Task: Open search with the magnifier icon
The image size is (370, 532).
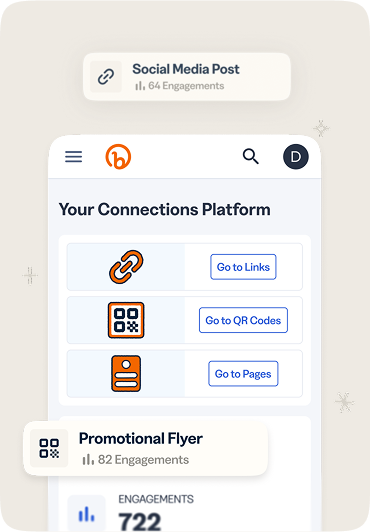Action: [251, 156]
